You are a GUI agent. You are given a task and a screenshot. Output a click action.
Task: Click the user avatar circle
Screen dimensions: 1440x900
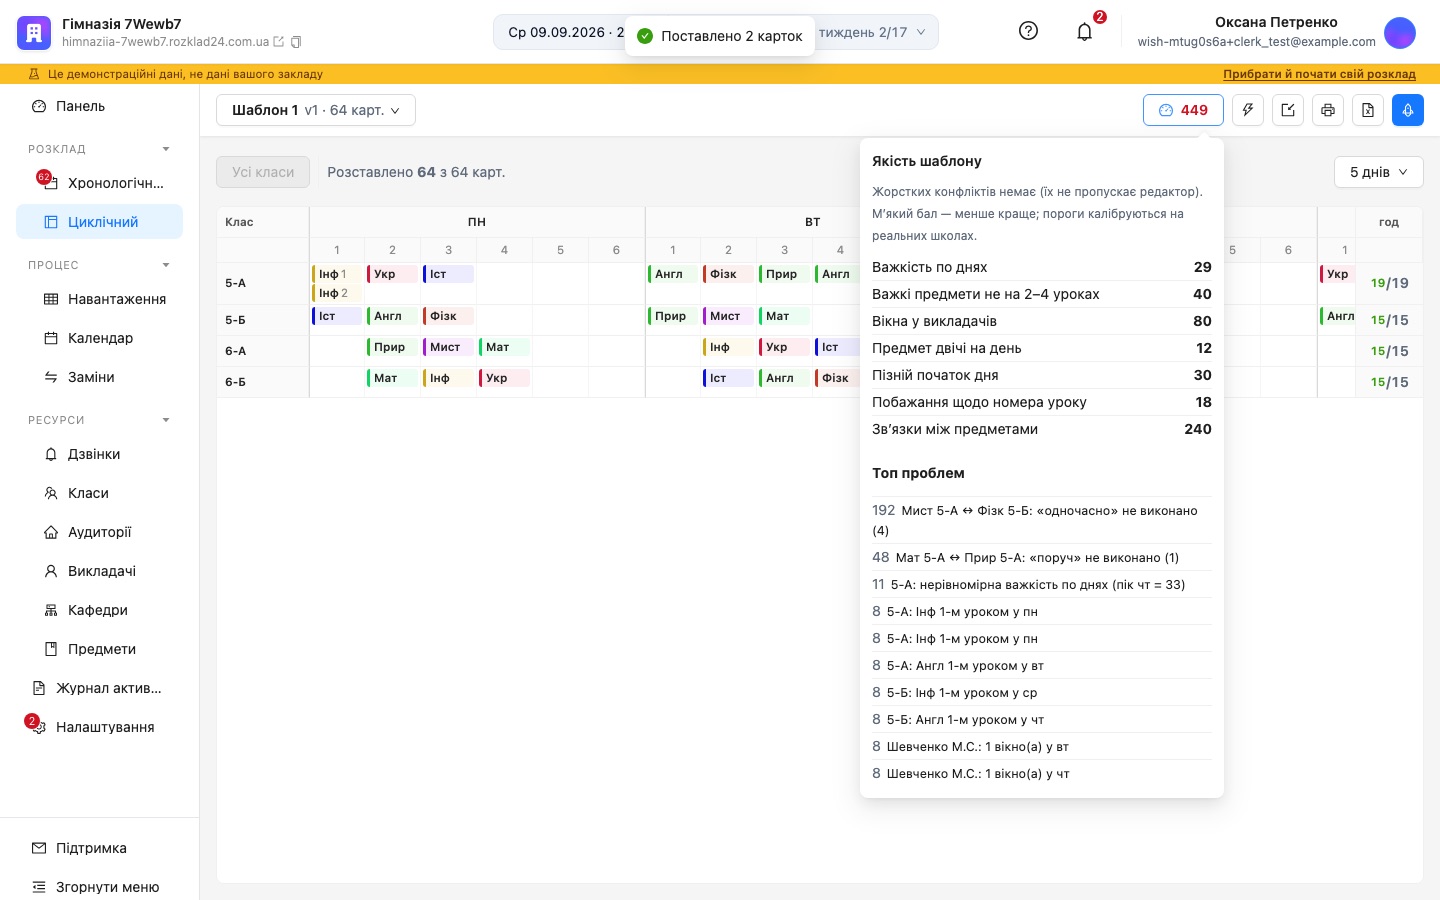pyautogui.click(x=1400, y=32)
